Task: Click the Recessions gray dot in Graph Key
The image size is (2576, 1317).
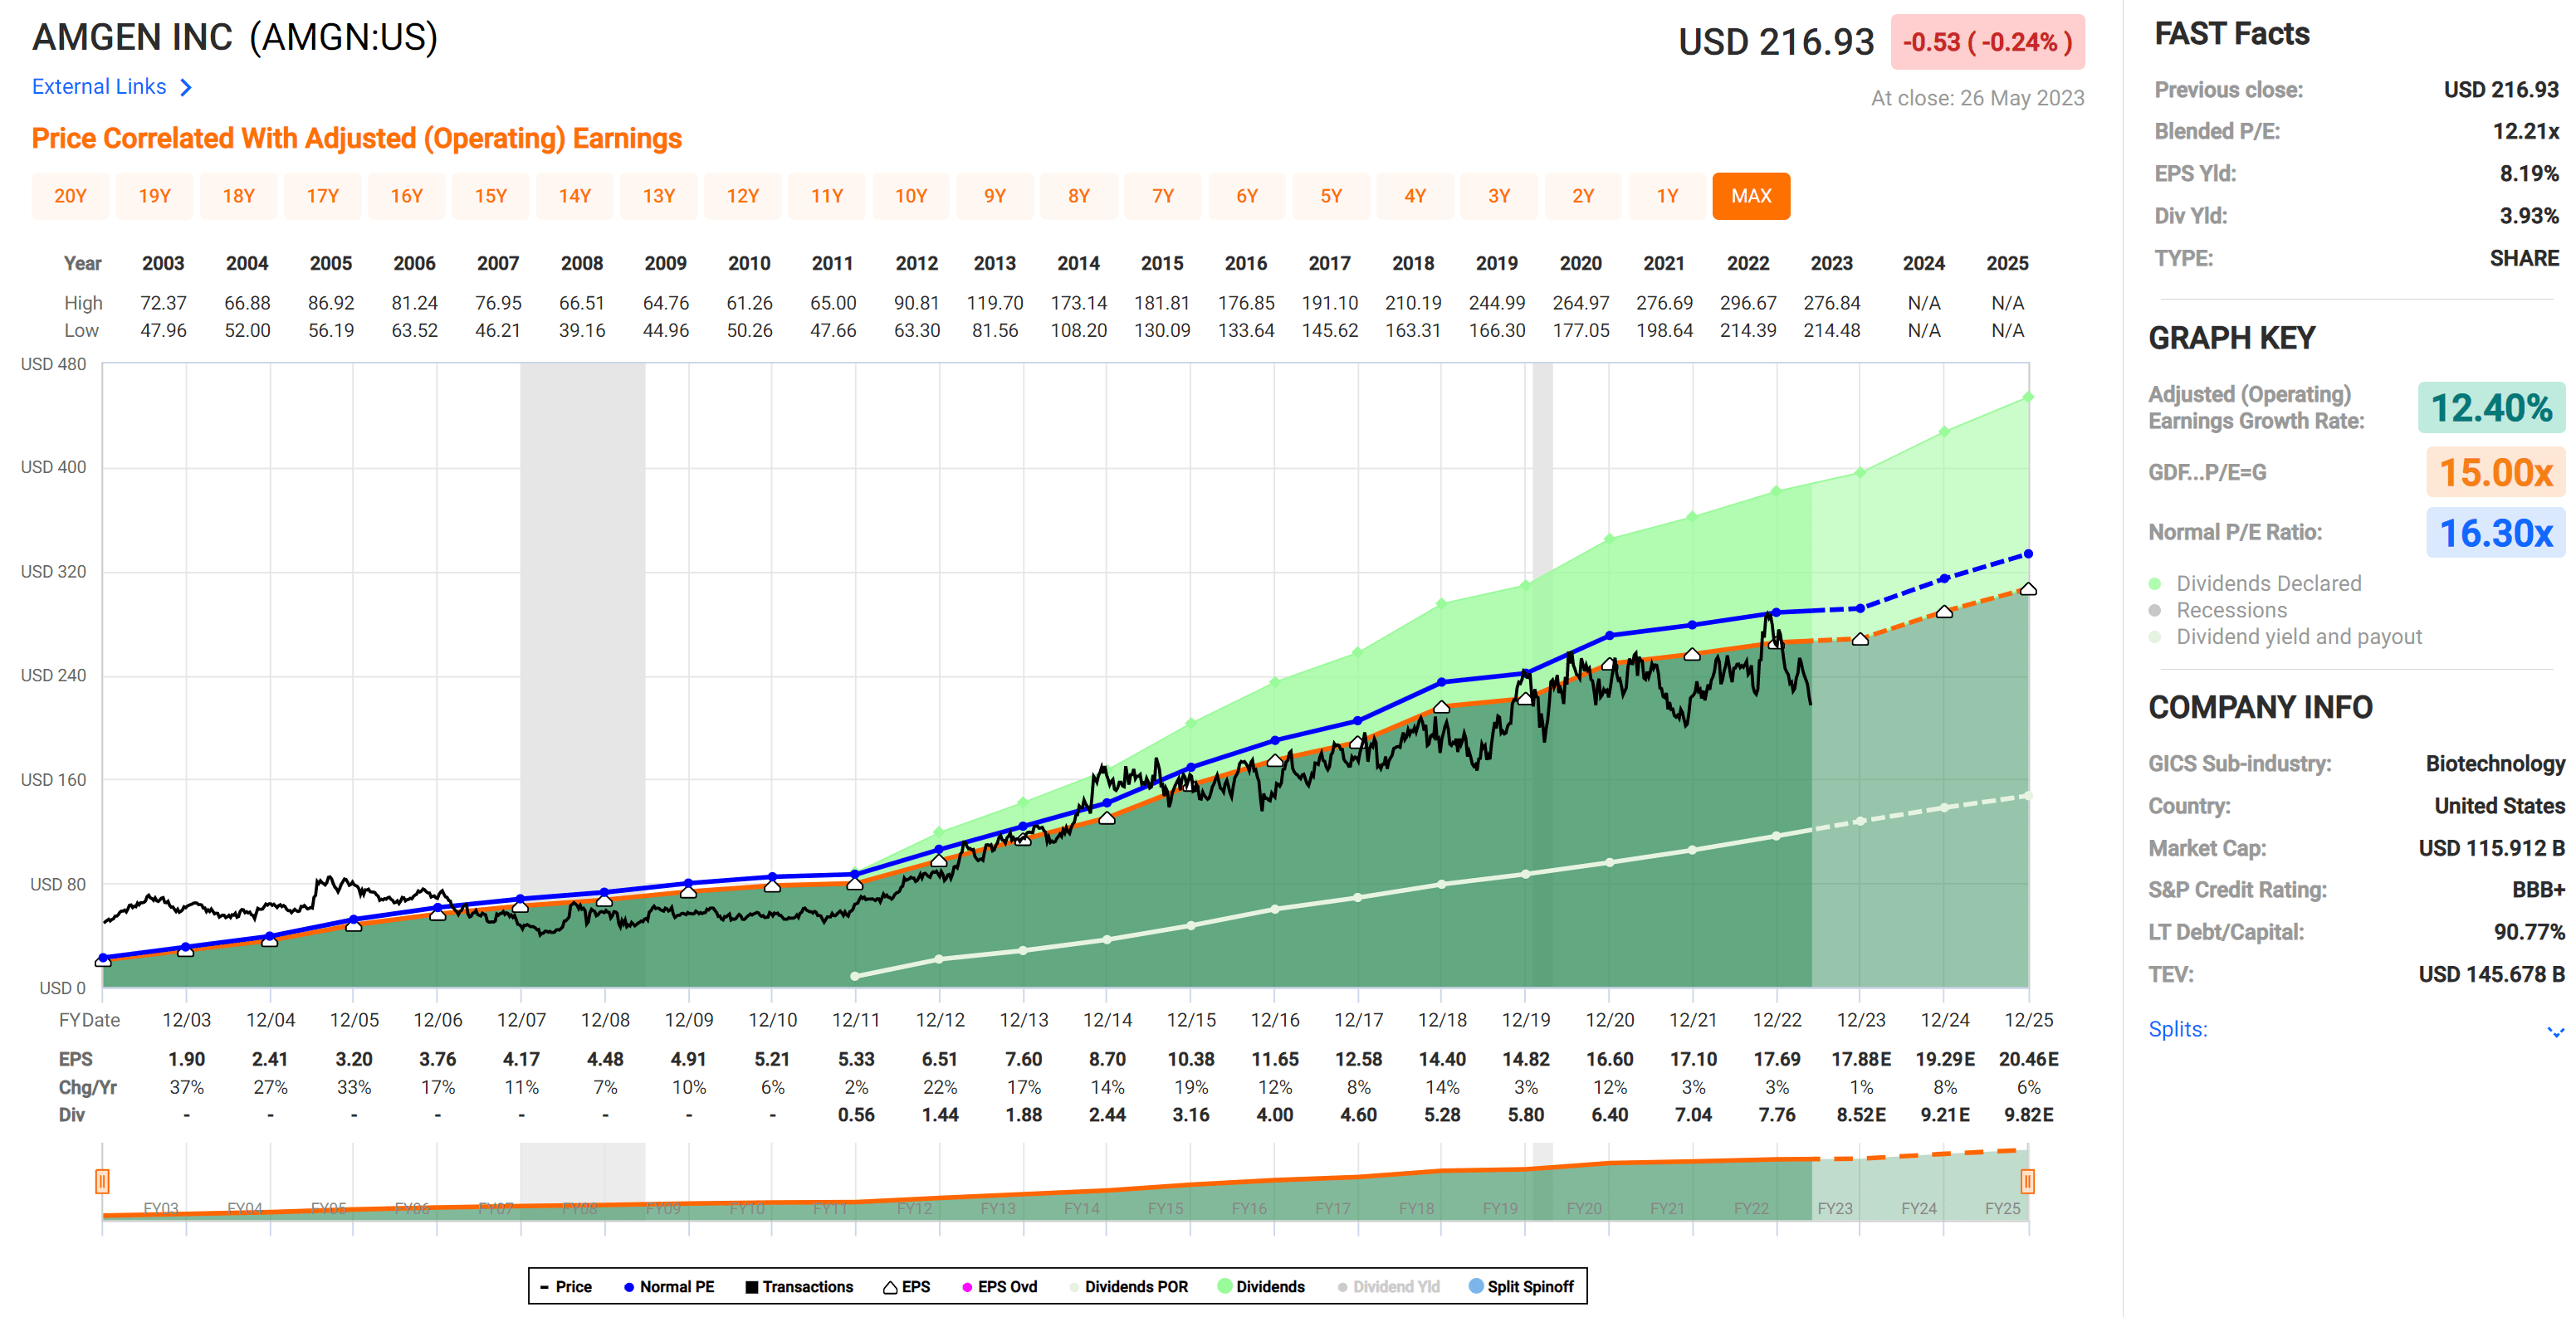Action: pyautogui.click(x=2156, y=610)
